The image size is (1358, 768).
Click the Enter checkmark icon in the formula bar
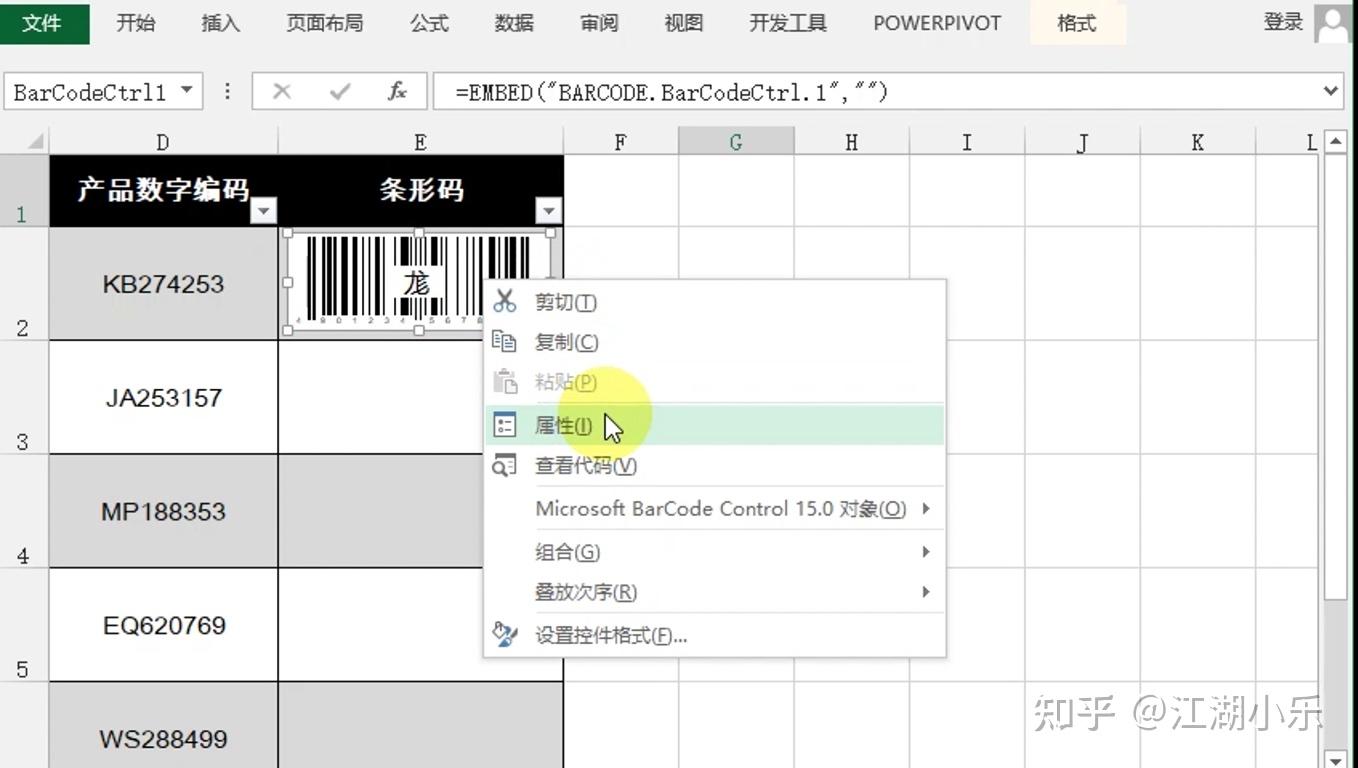click(x=339, y=91)
